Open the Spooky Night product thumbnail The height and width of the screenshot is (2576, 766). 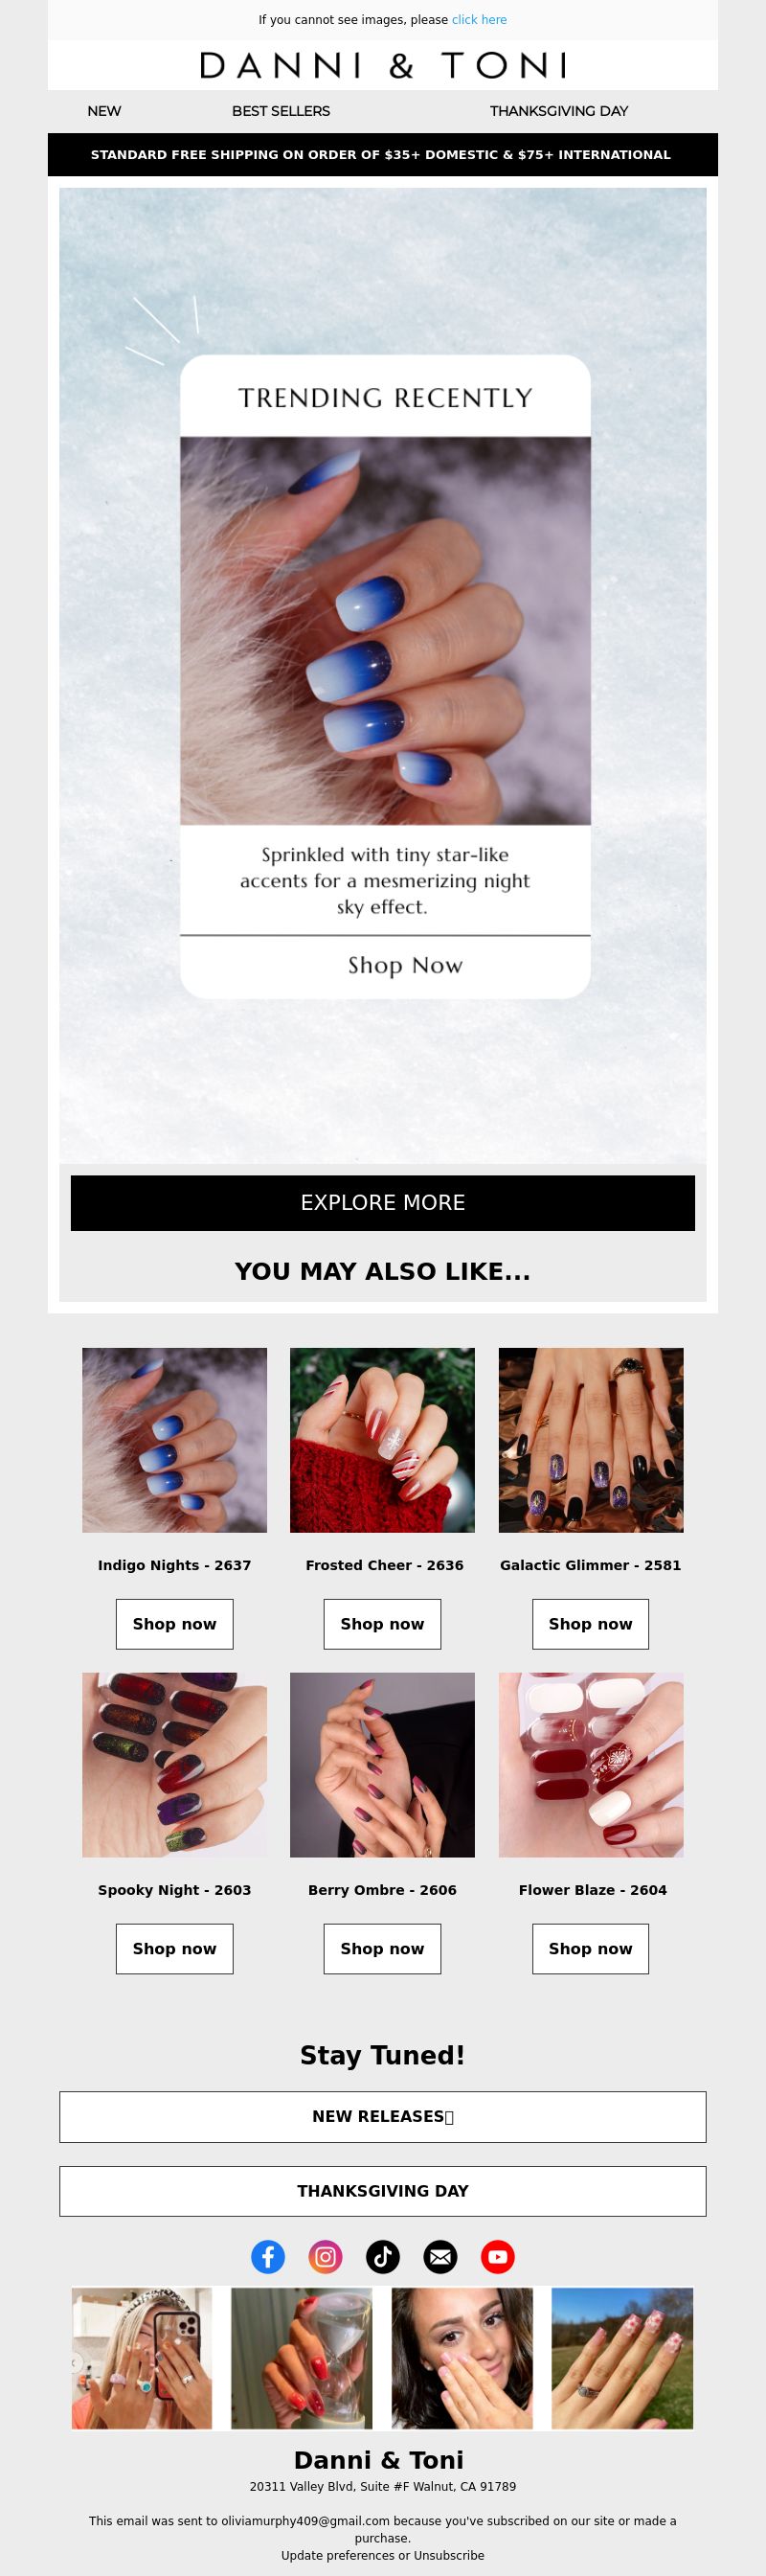[175, 1765]
